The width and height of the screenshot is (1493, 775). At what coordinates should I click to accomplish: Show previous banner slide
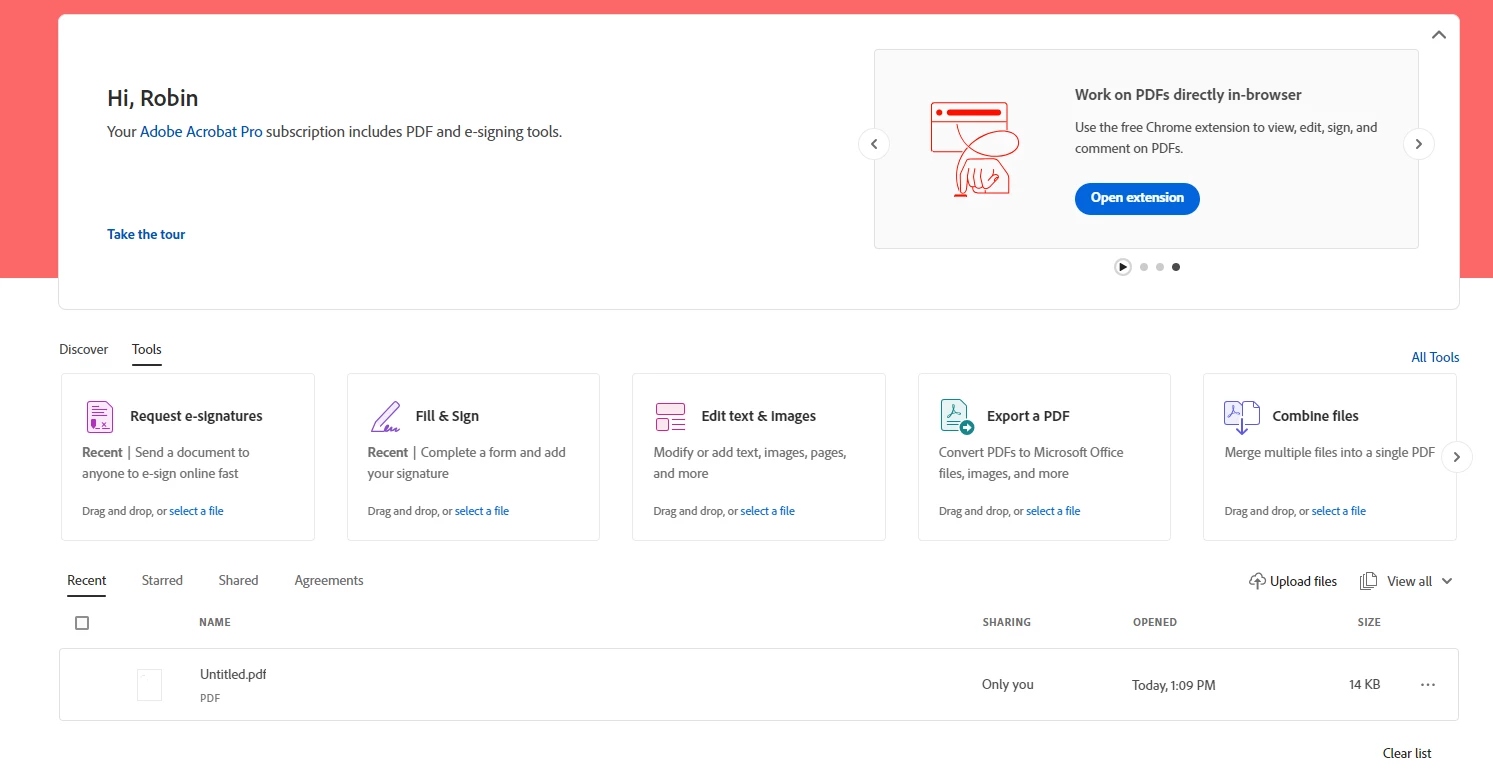(x=874, y=144)
